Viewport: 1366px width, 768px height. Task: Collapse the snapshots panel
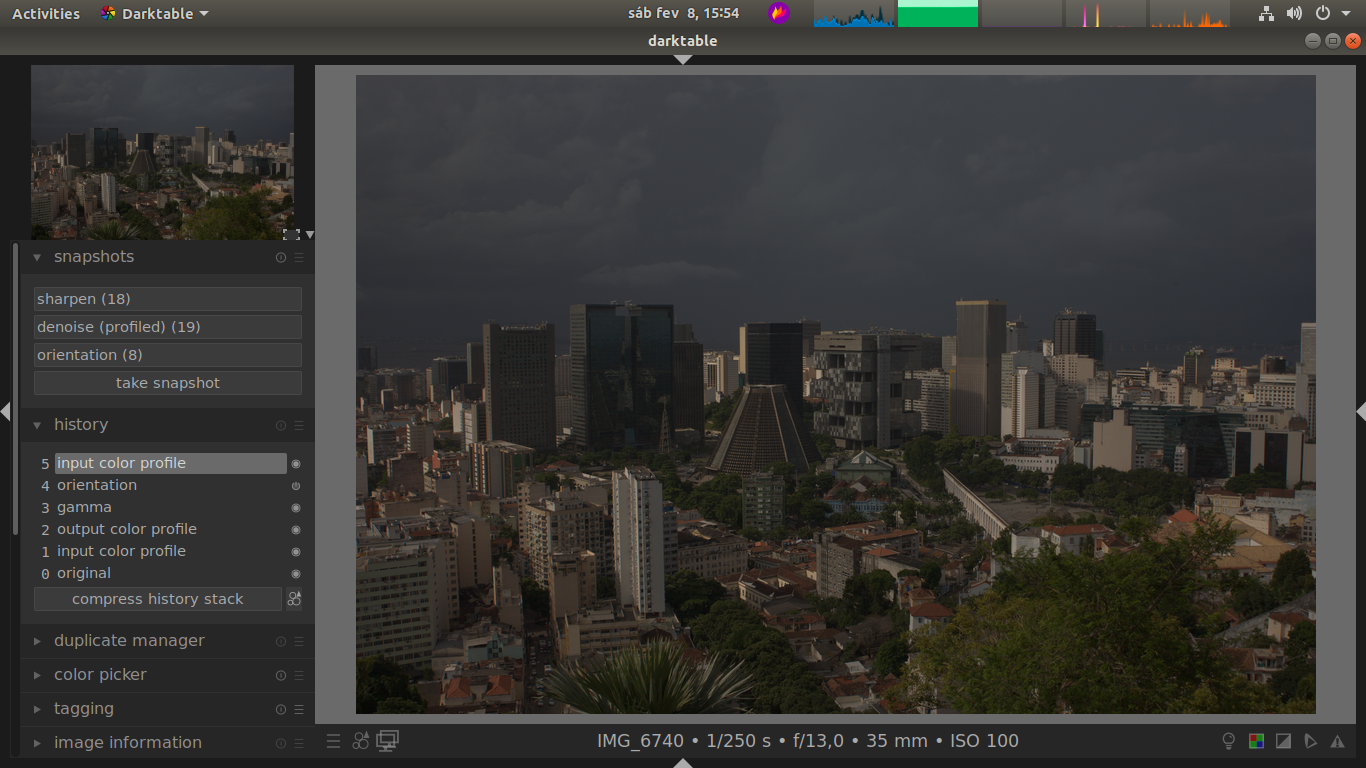click(x=37, y=257)
